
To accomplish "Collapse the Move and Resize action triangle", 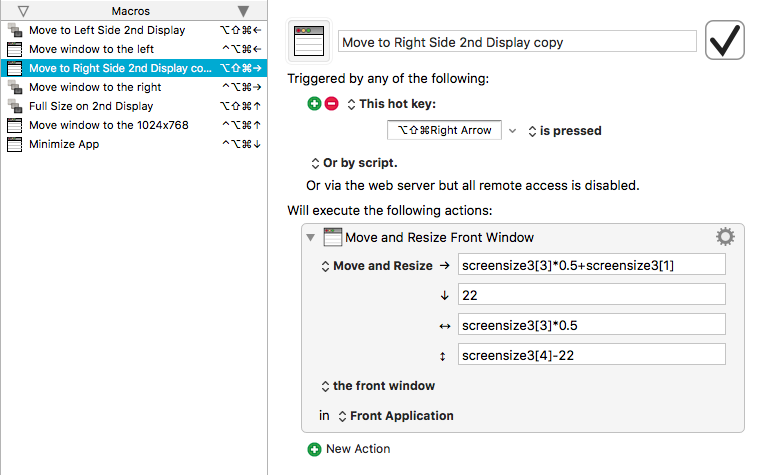I will pos(311,238).
